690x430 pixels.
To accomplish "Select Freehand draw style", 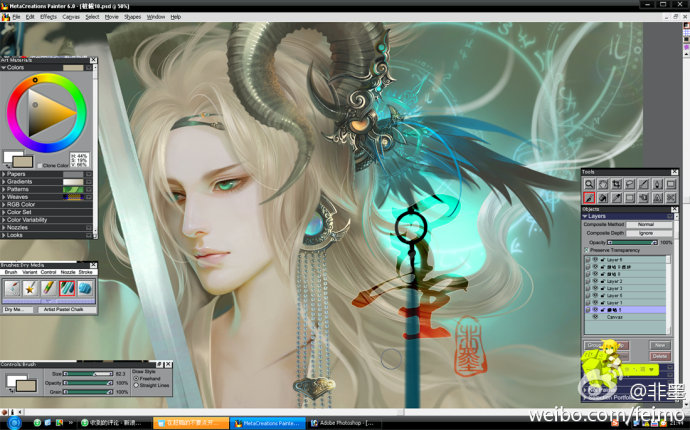I will tap(136, 378).
